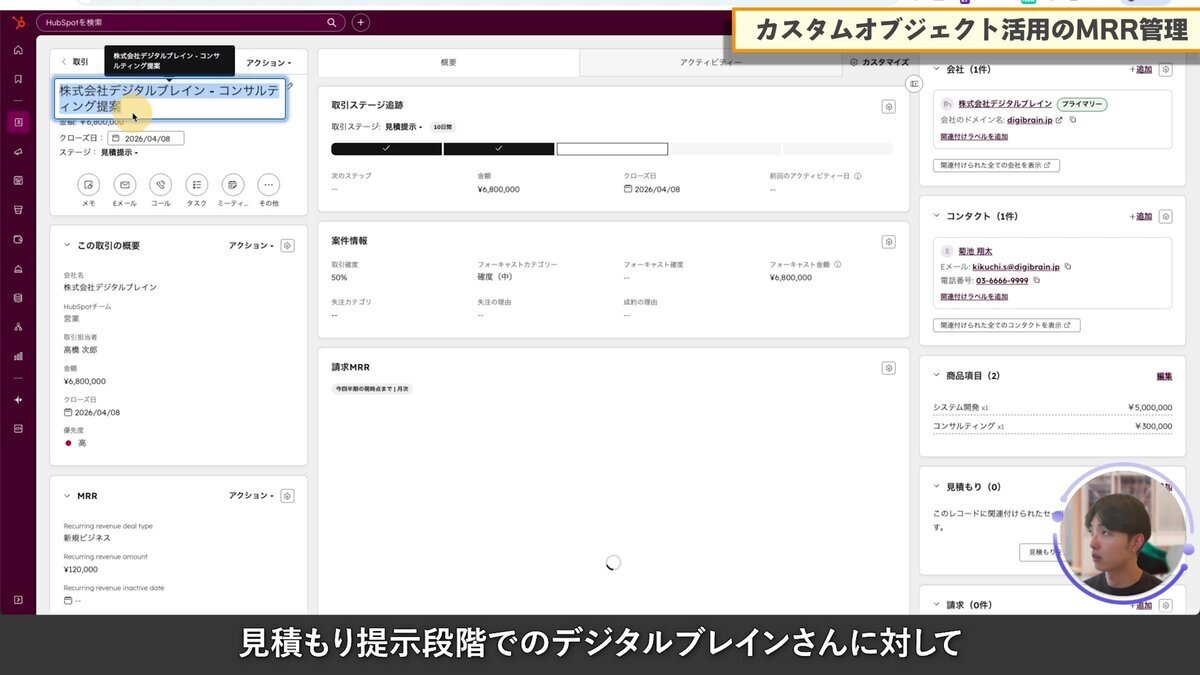
Task: Open the ミーティング scheduling icon
Action: 232,186
